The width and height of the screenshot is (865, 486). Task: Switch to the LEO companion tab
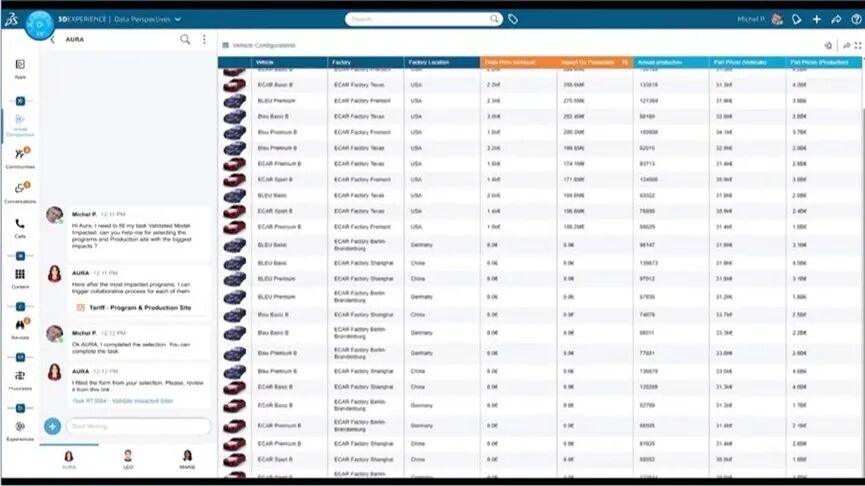128,459
